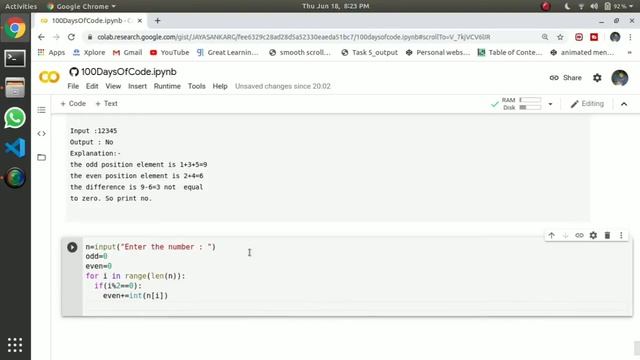640x360 pixels.
Task: Open cell more-actions menu
Action: 621,236
